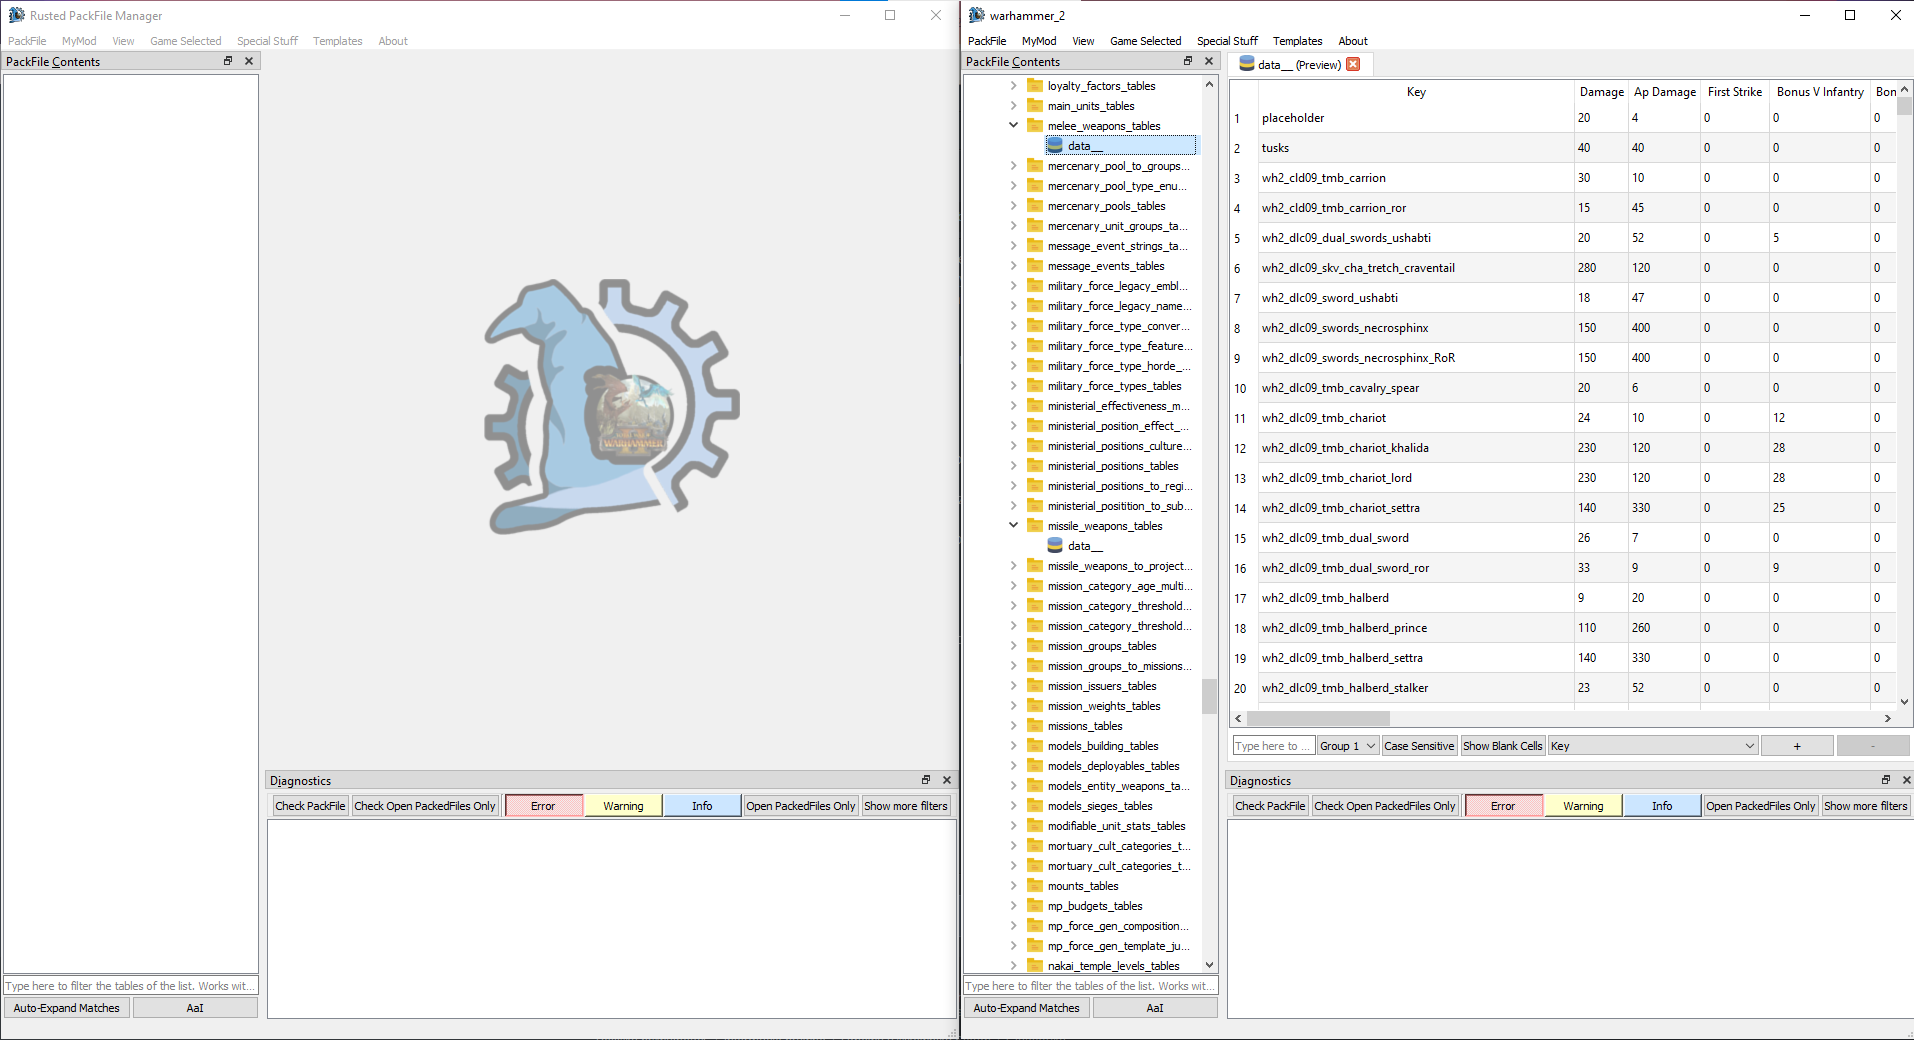Click the mission_groups_tables folder icon
This screenshot has width=1914, height=1040.
pyautogui.click(x=1035, y=646)
